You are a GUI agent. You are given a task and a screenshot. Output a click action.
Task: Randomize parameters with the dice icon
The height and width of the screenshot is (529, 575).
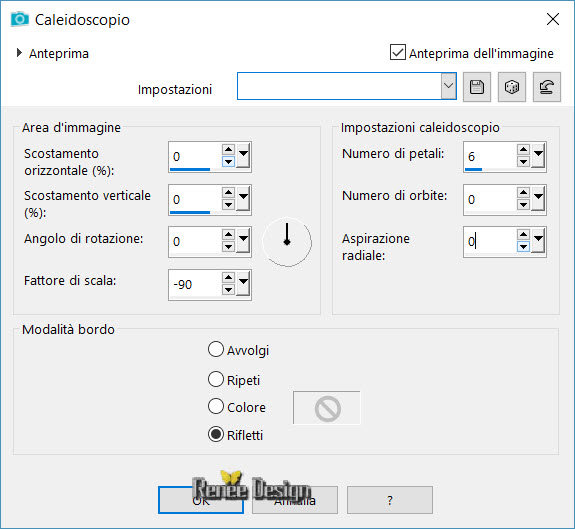point(512,87)
